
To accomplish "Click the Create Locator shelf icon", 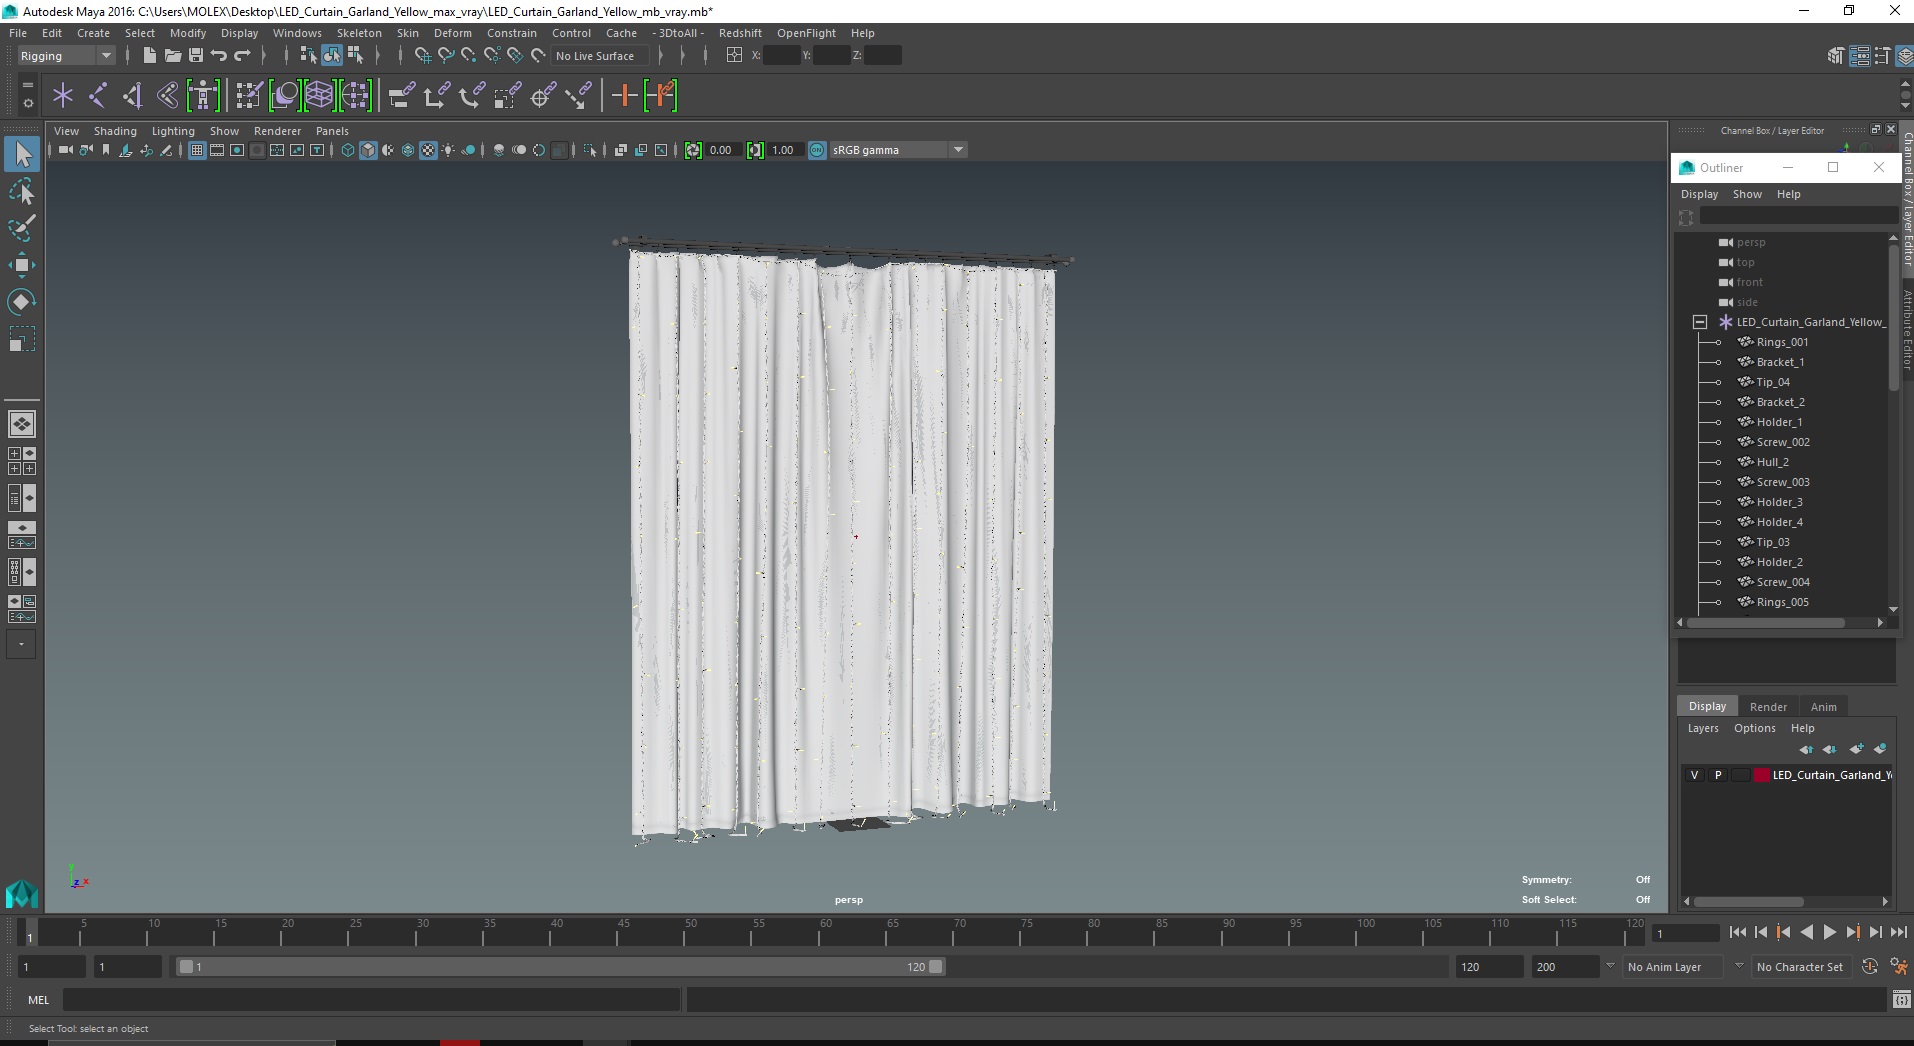I will 63,96.
